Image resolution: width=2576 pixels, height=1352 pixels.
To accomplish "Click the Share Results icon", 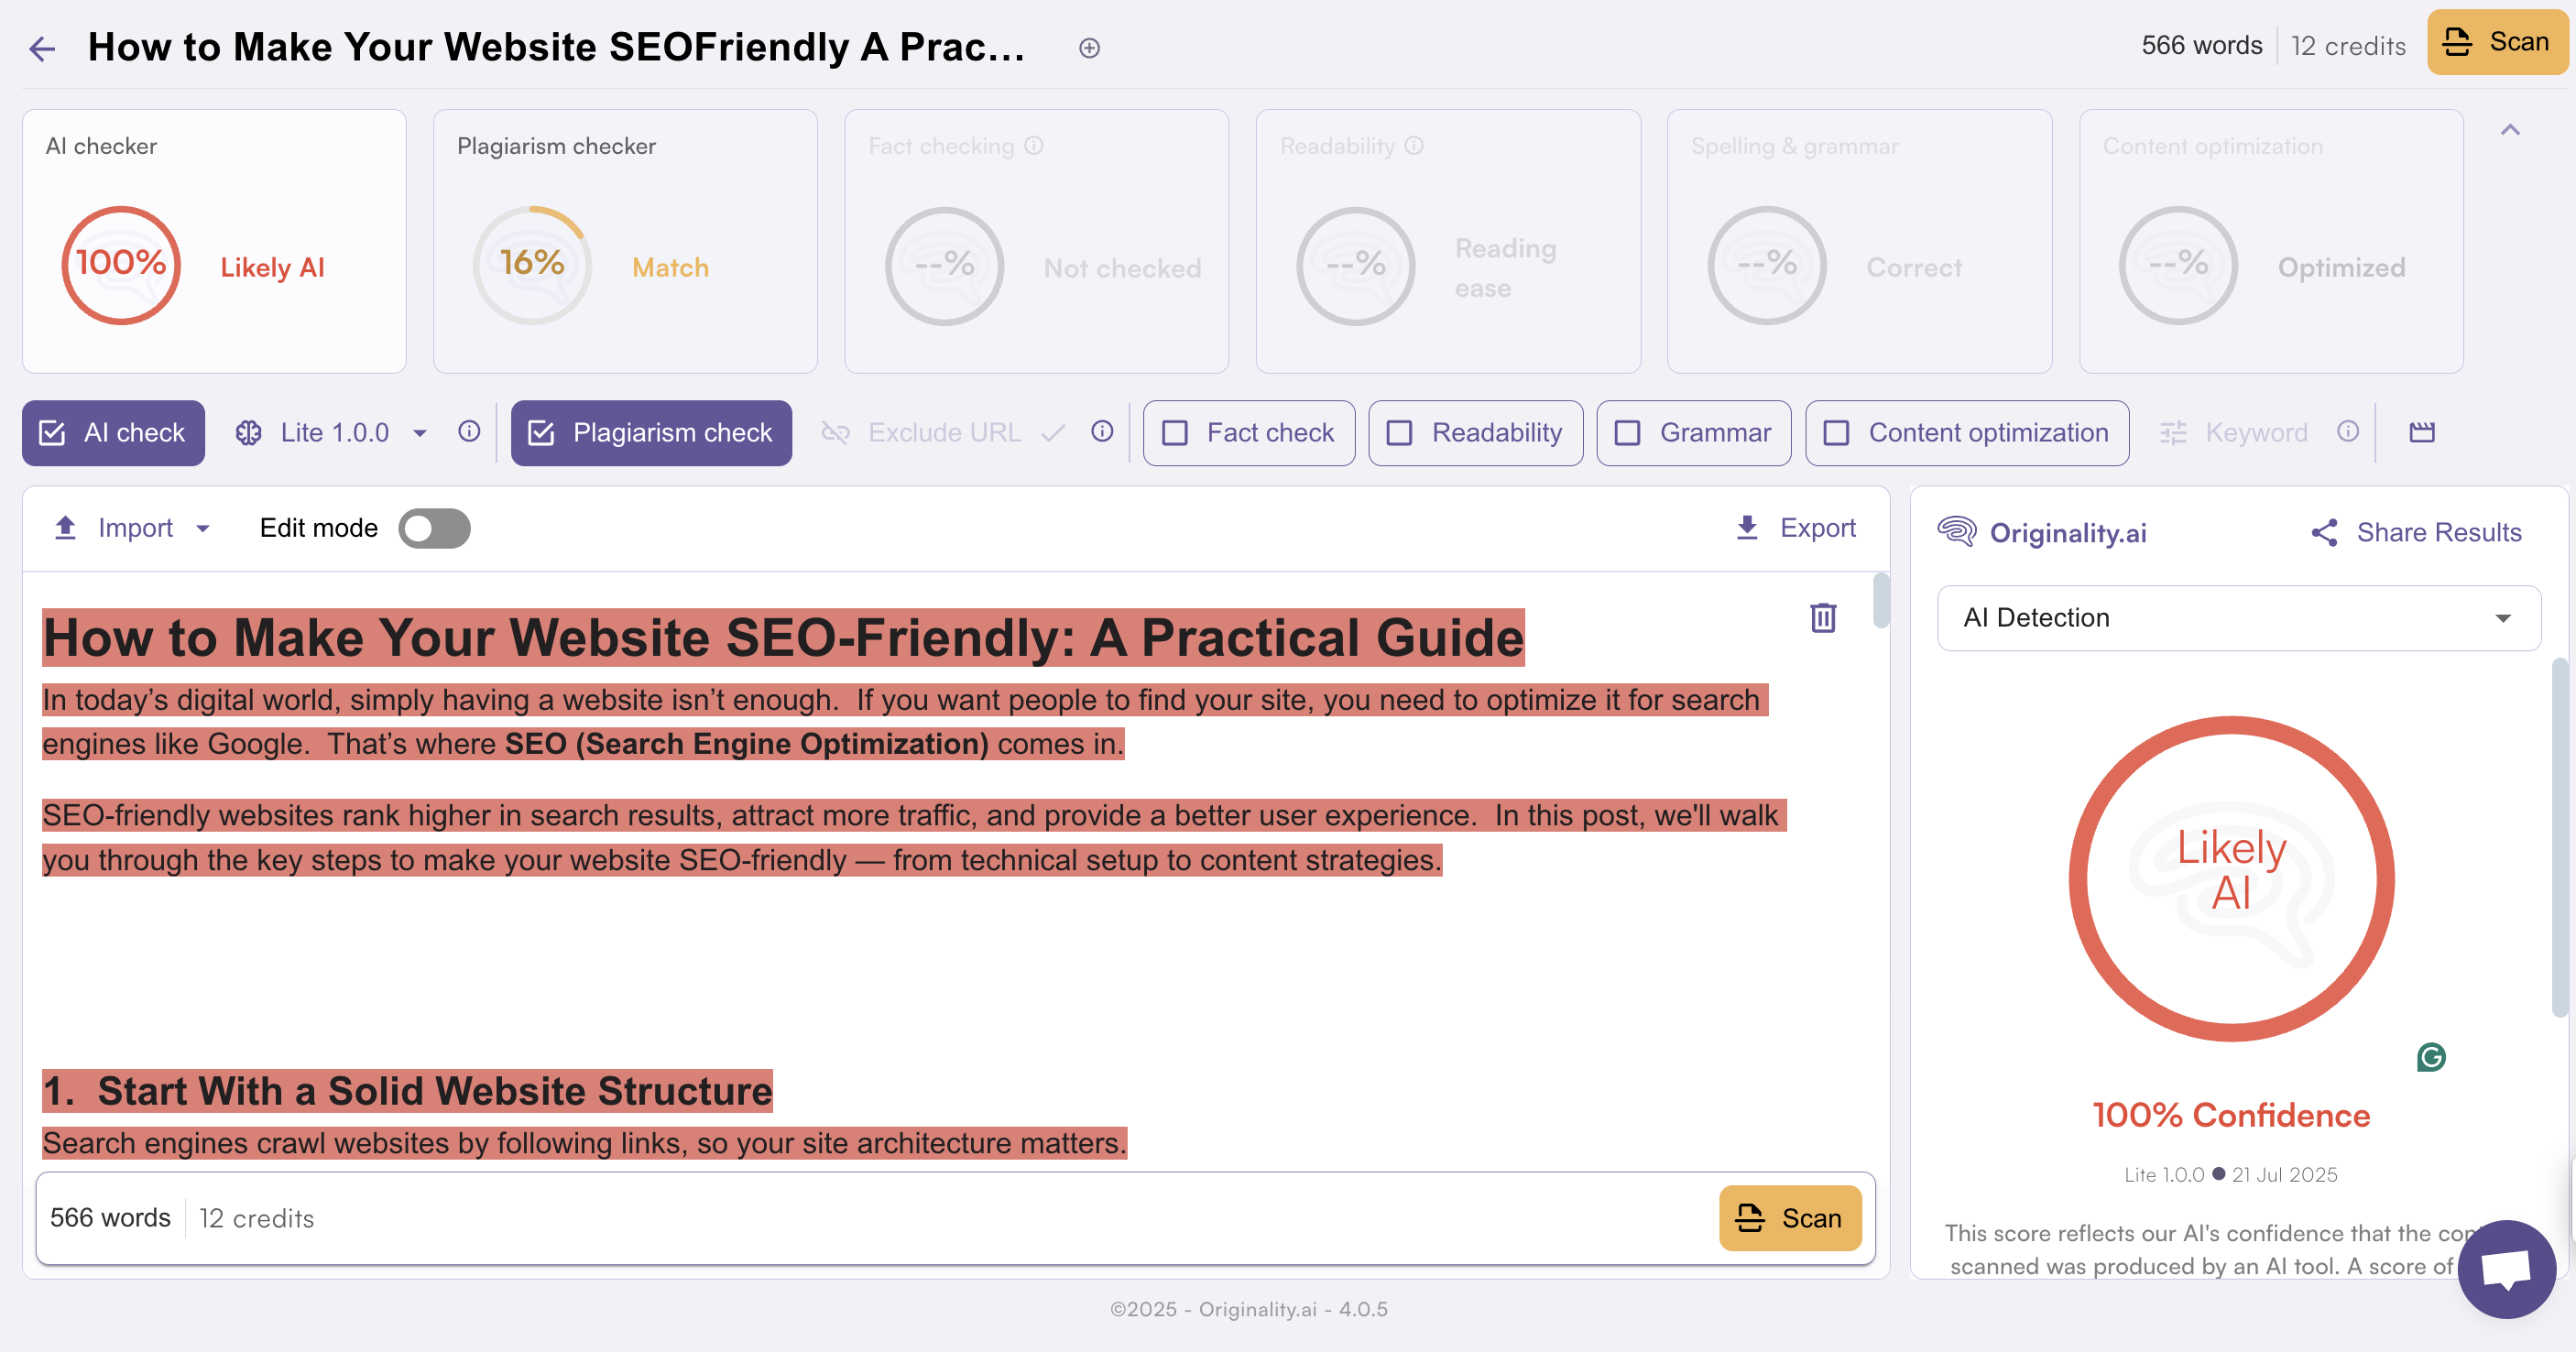I will click(x=2325, y=533).
